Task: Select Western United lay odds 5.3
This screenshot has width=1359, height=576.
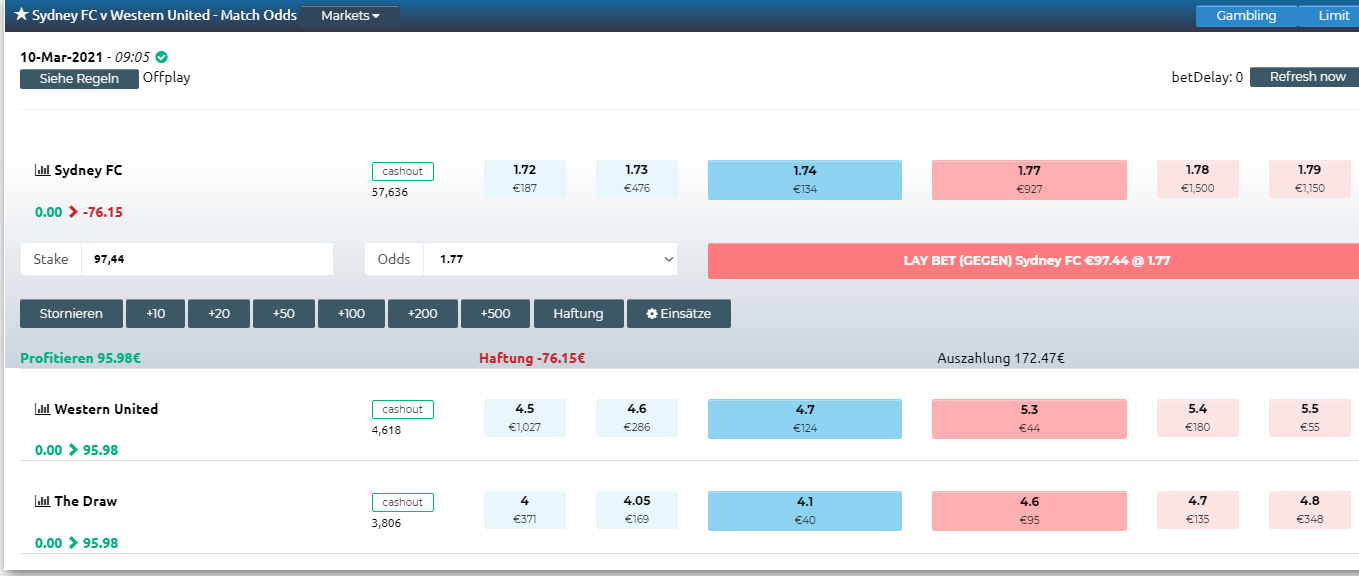Action: (x=1029, y=418)
